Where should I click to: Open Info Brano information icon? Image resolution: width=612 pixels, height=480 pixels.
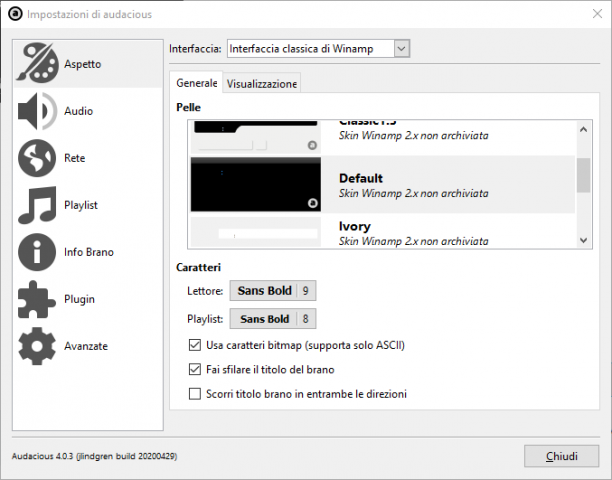pos(37,252)
